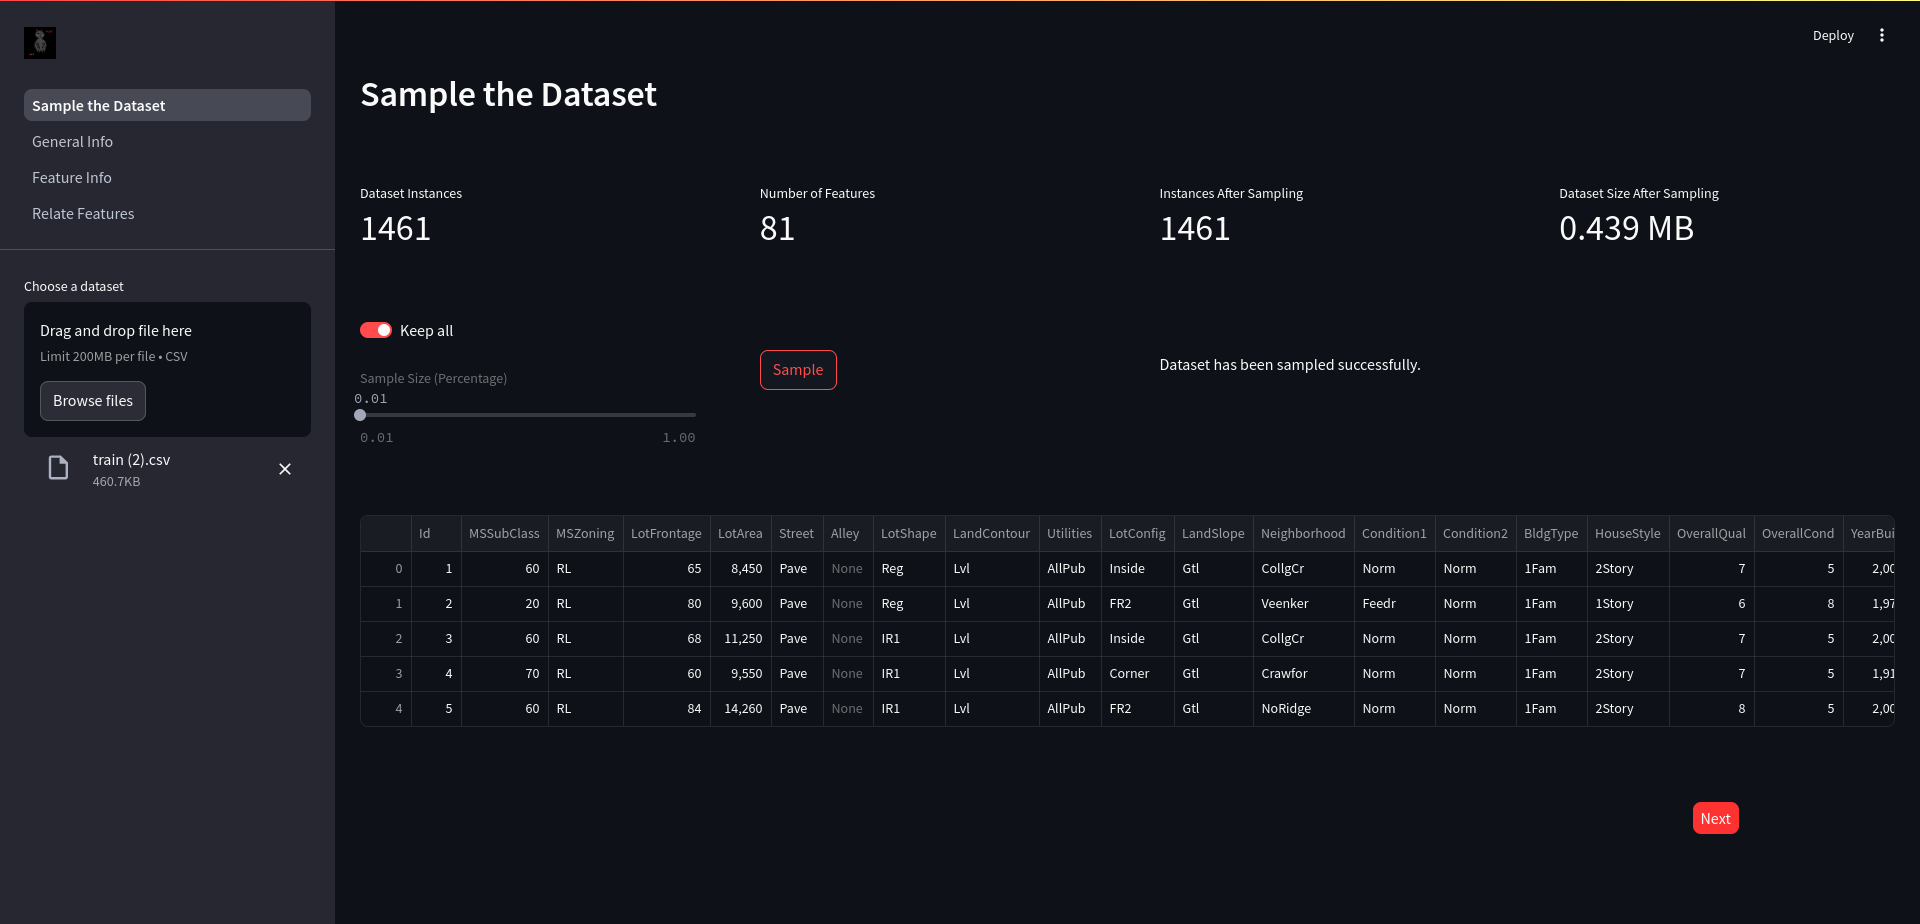Click the 14,260 LotArea cell
The height and width of the screenshot is (924, 1920).
(740, 709)
